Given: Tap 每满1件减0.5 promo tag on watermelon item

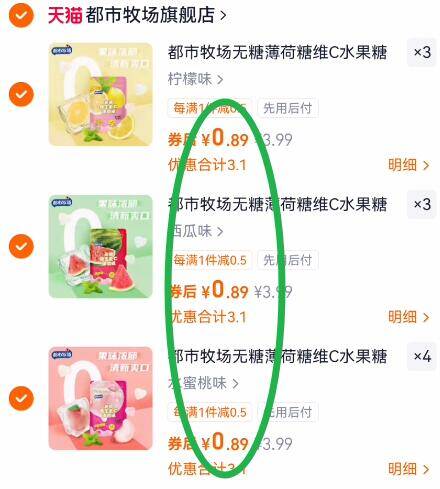Looking at the screenshot, I should (210, 260).
